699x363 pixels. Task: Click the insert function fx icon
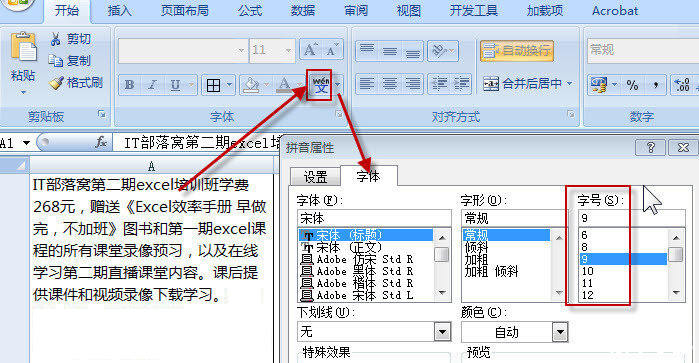pos(101,142)
